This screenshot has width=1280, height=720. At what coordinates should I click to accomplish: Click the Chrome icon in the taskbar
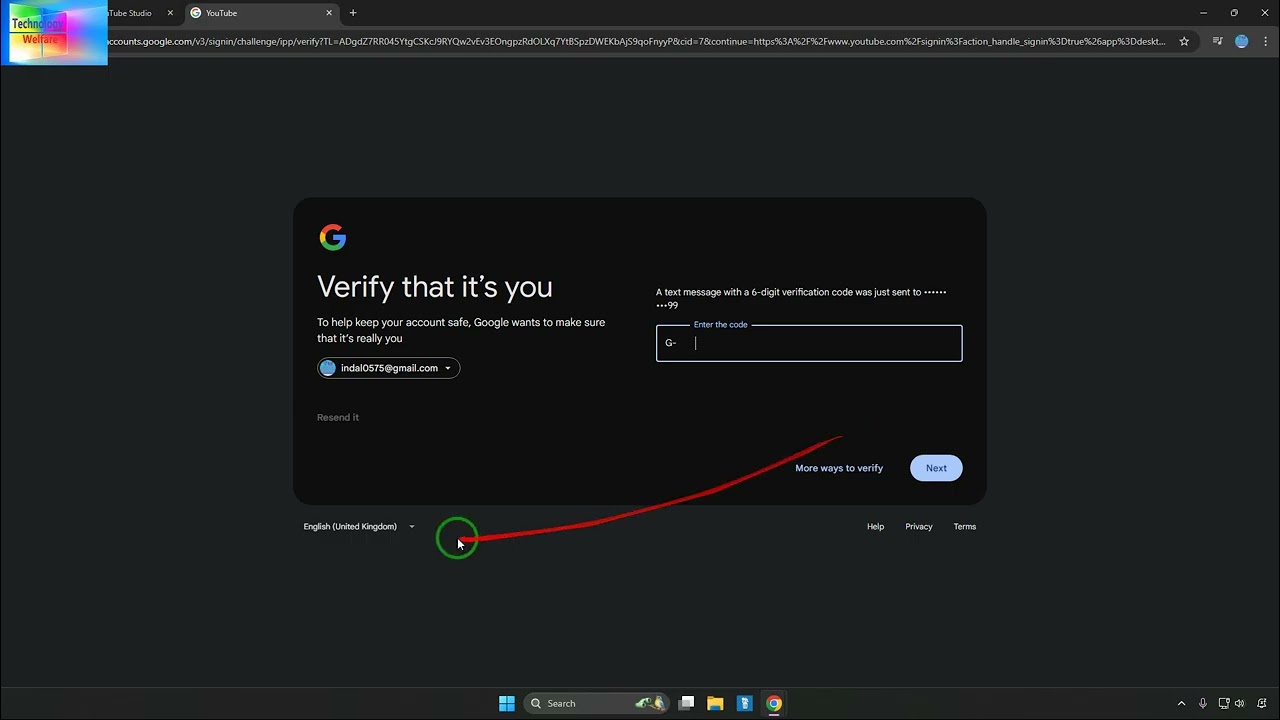click(773, 703)
